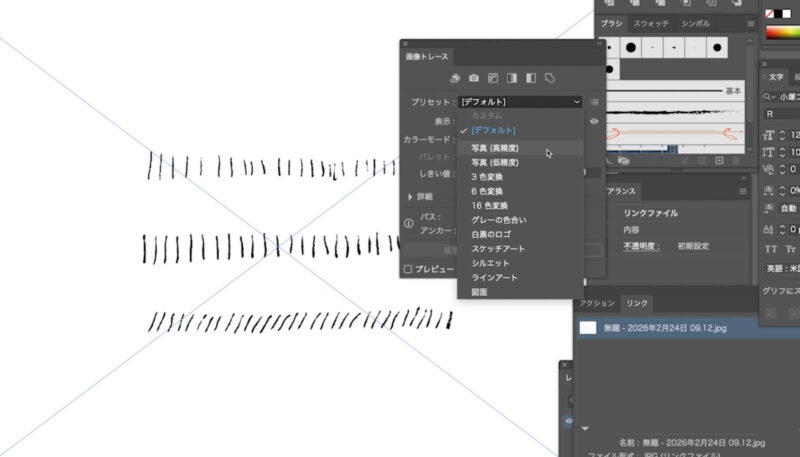Enable the プレビュー checkbox
The height and width of the screenshot is (457, 800).
coord(408,269)
